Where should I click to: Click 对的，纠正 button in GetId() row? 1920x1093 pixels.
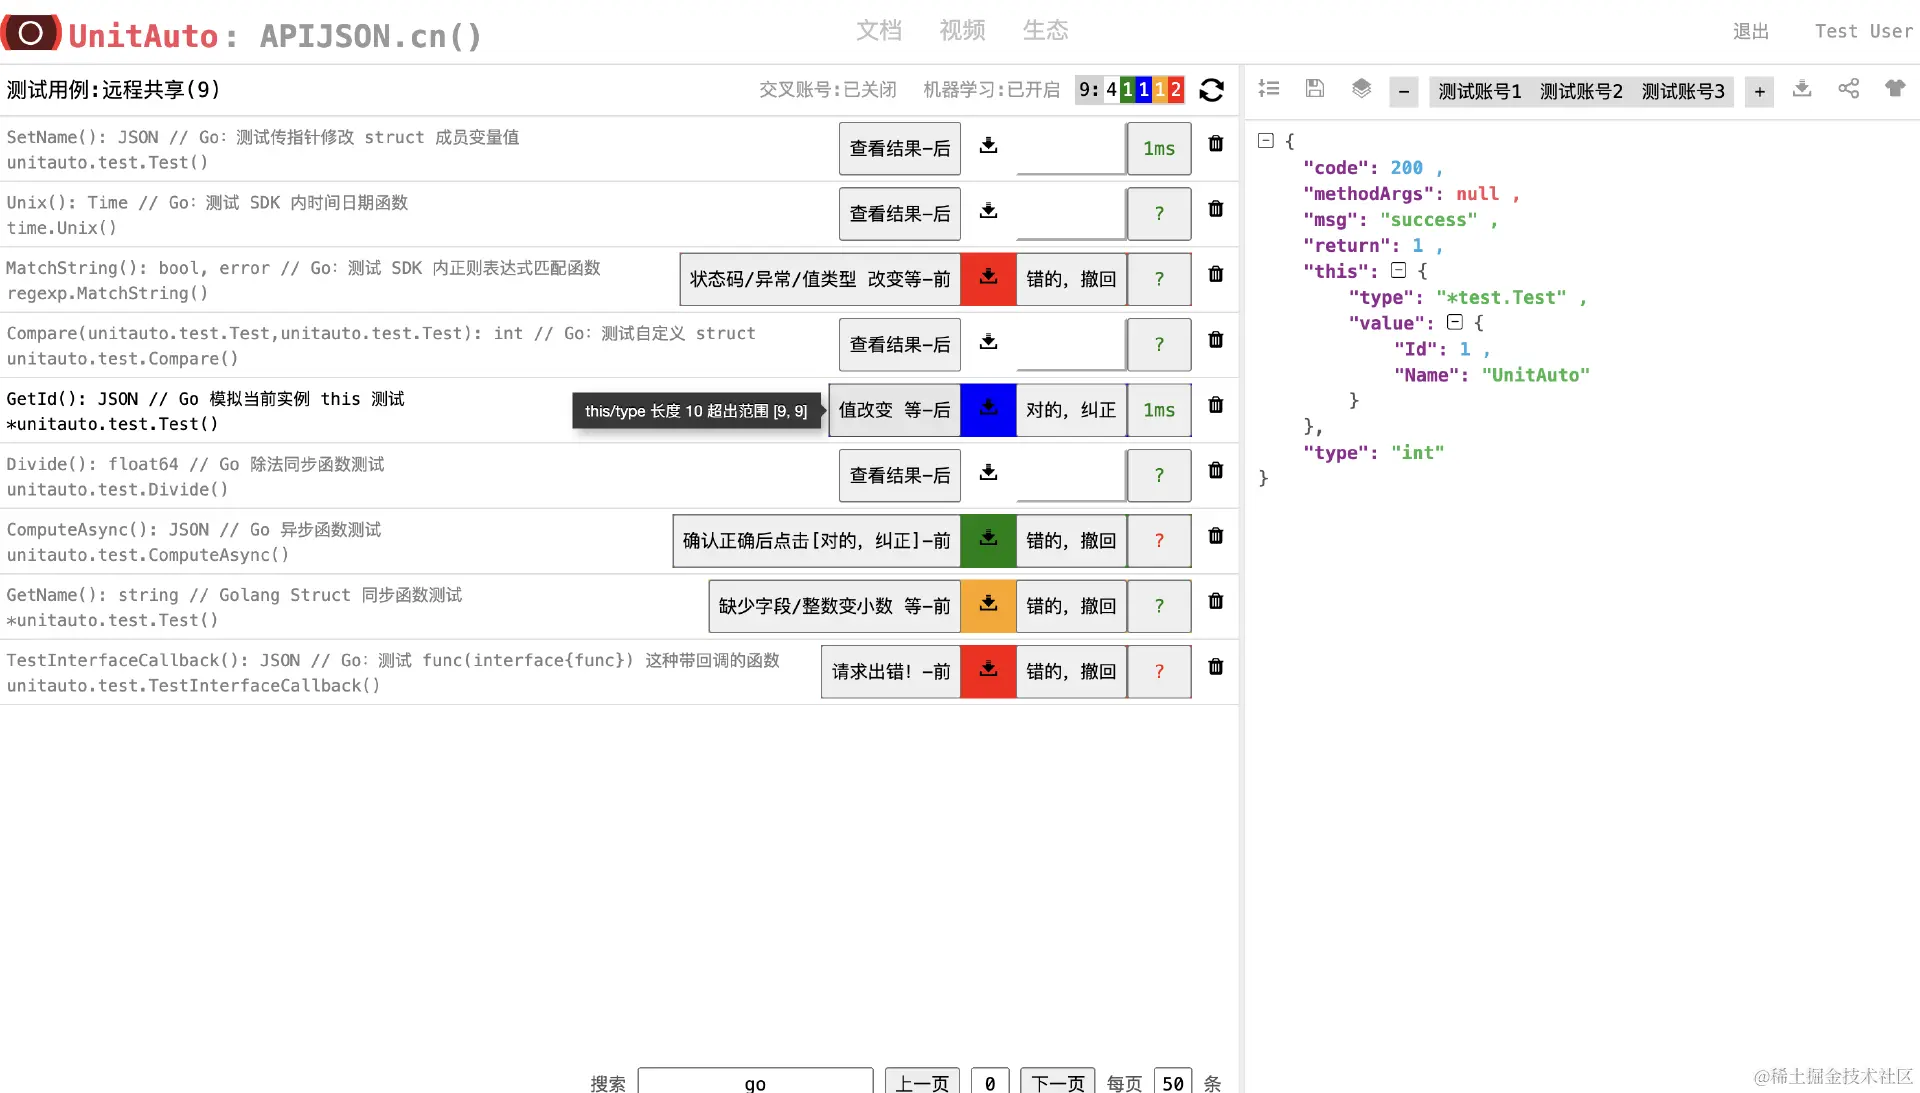tap(1070, 410)
